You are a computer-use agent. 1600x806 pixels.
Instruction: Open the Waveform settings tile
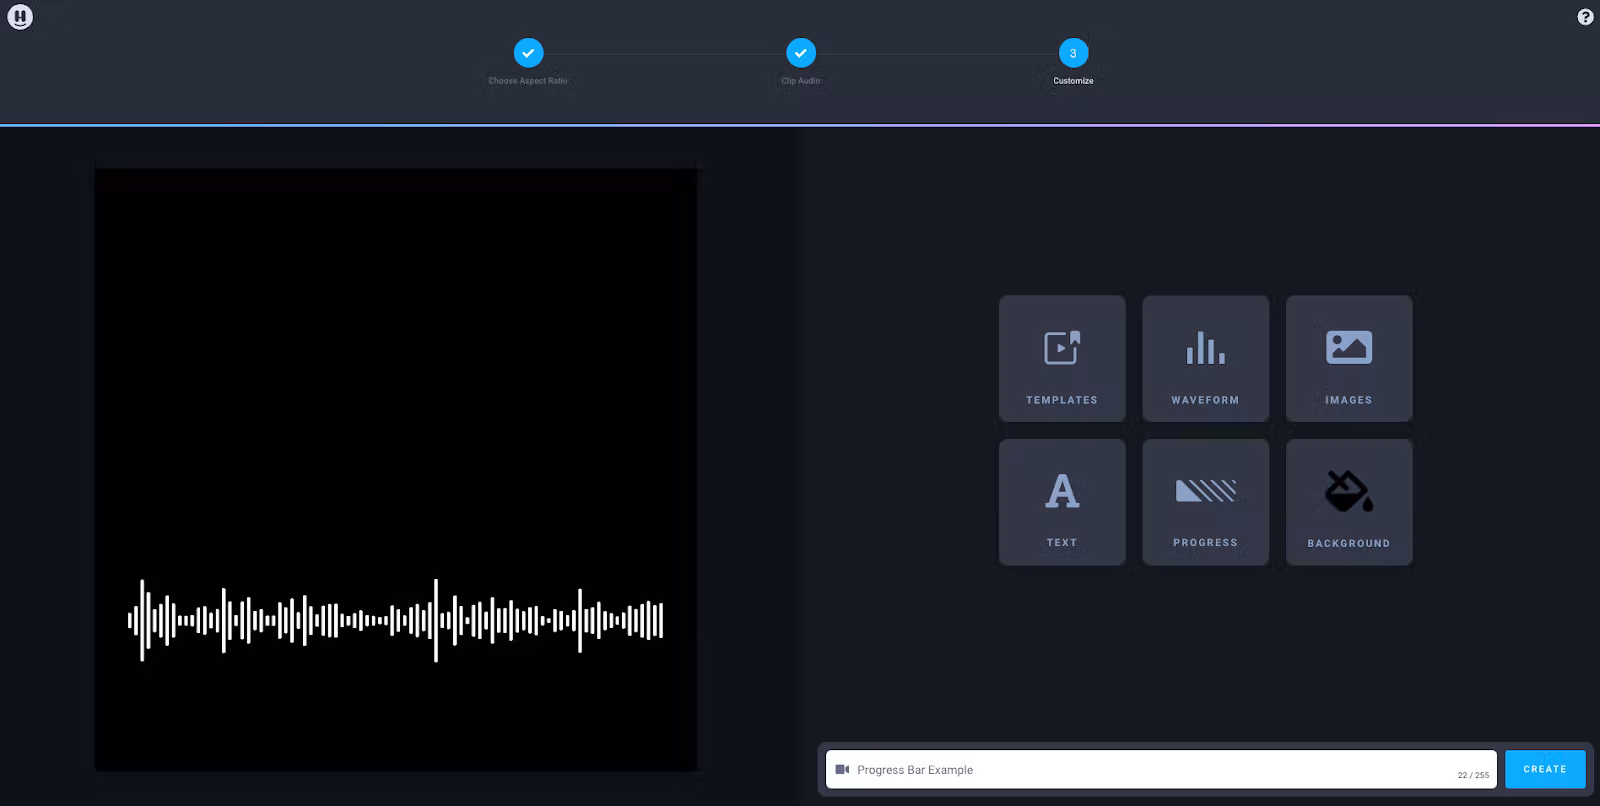[x=1206, y=358]
